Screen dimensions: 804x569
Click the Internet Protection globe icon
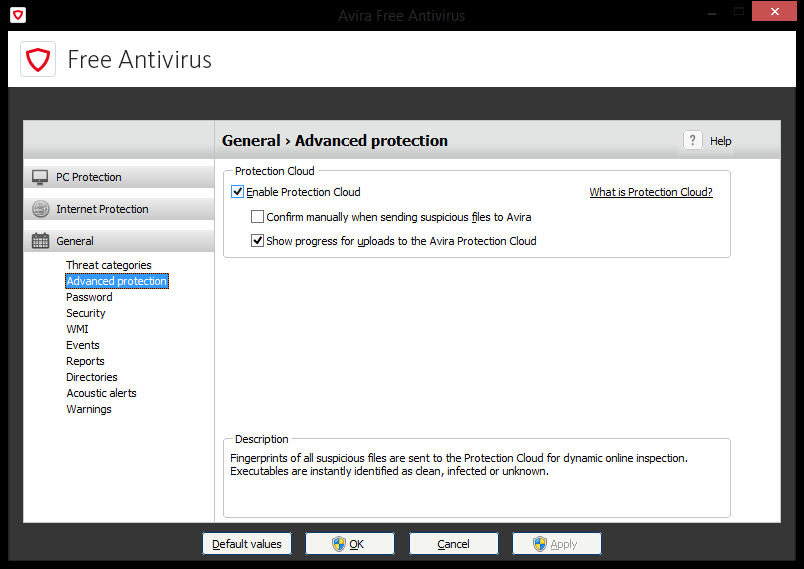[41, 209]
